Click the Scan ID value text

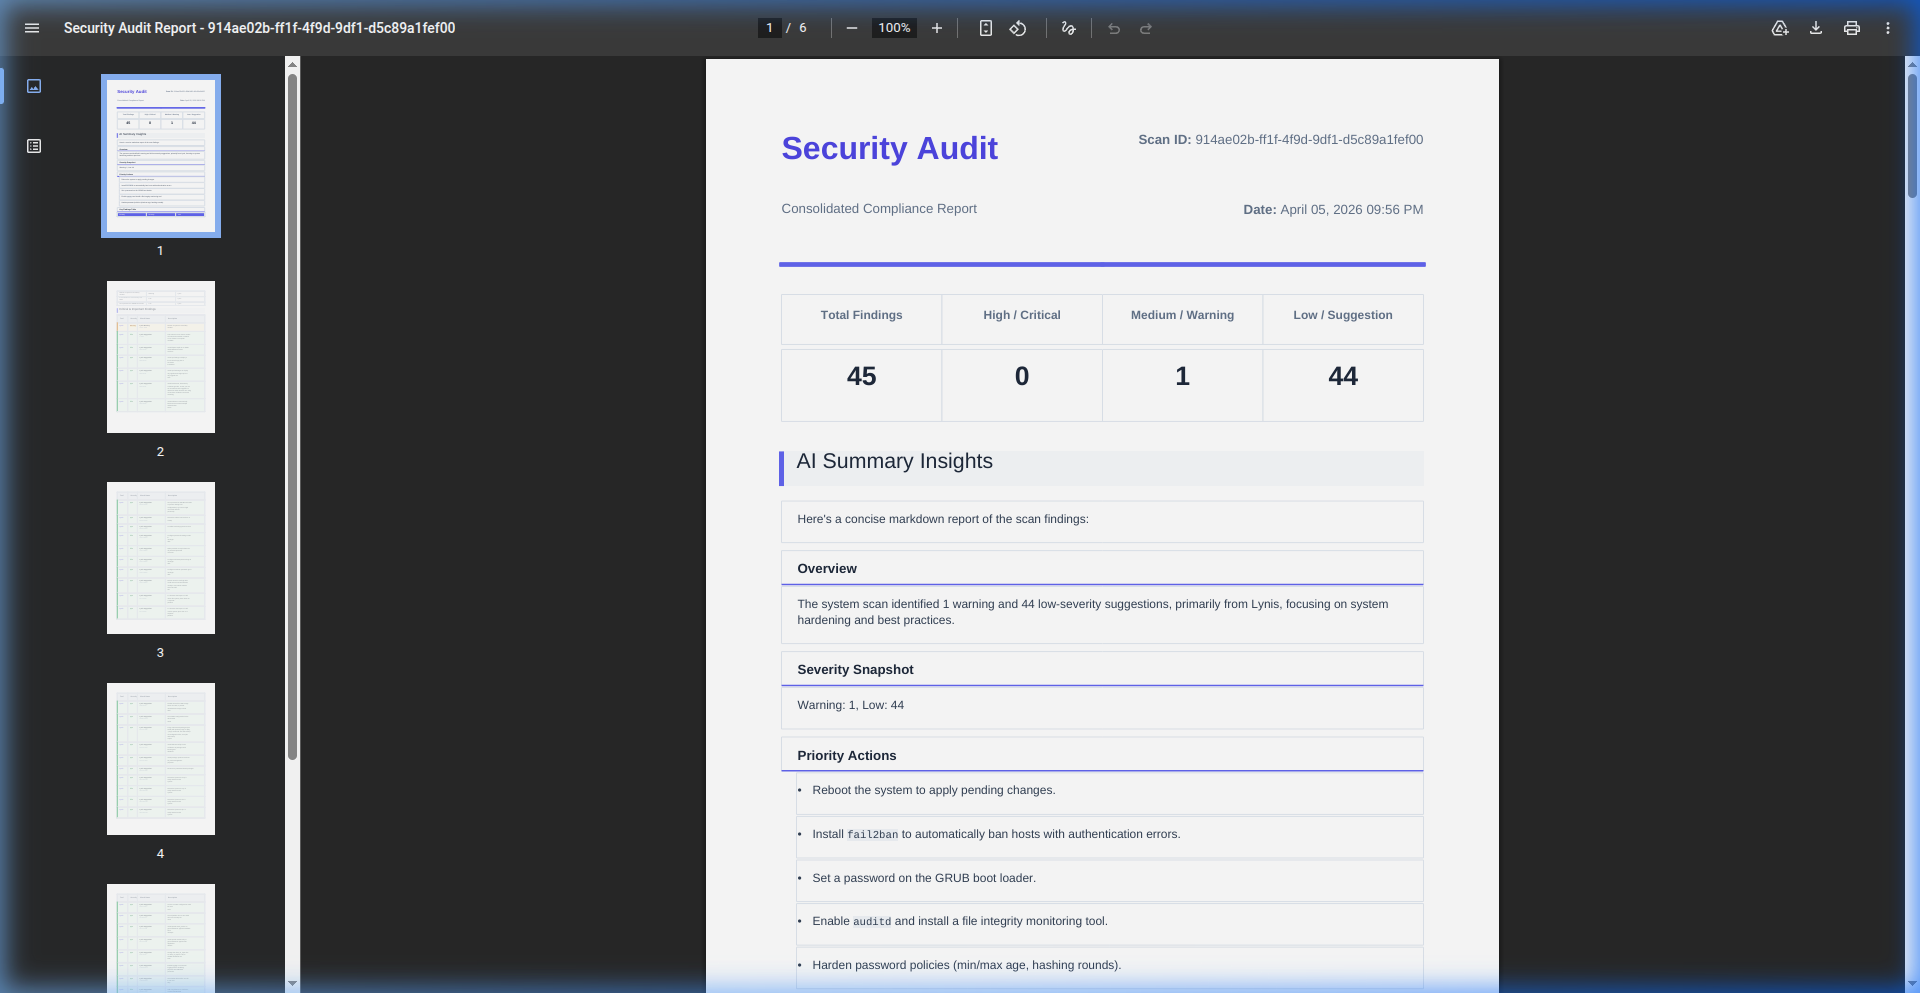(1309, 140)
